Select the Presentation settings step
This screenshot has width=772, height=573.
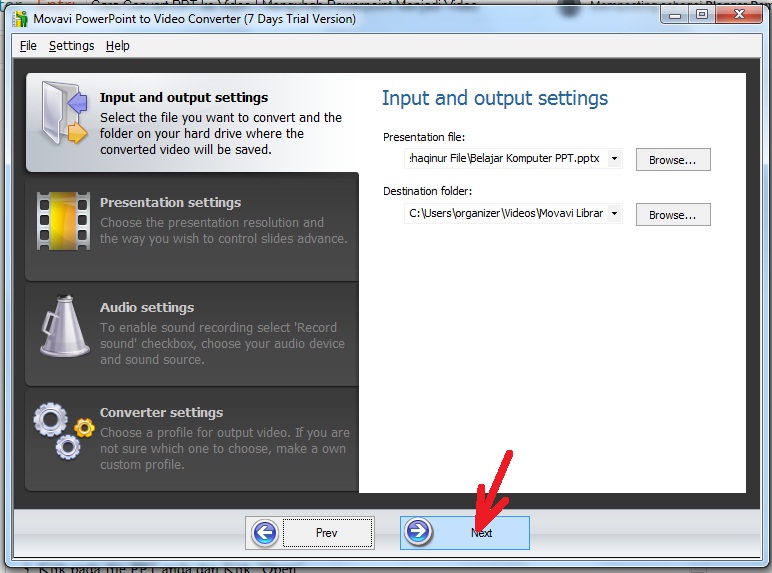pos(192,227)
